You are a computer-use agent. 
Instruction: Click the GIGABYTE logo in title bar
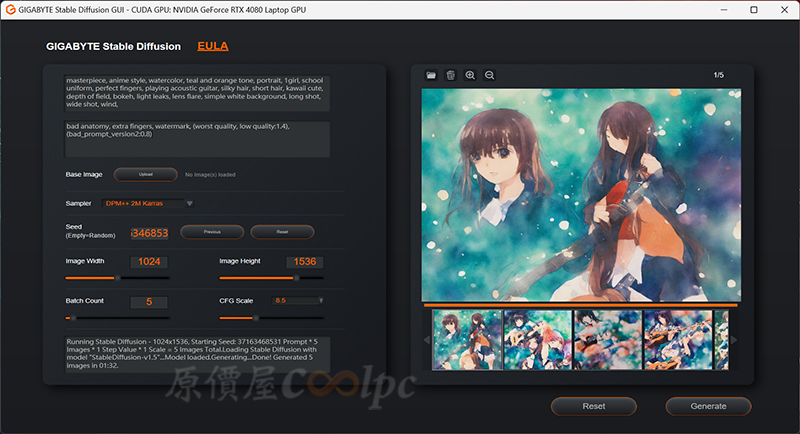[x=10, y=10]
